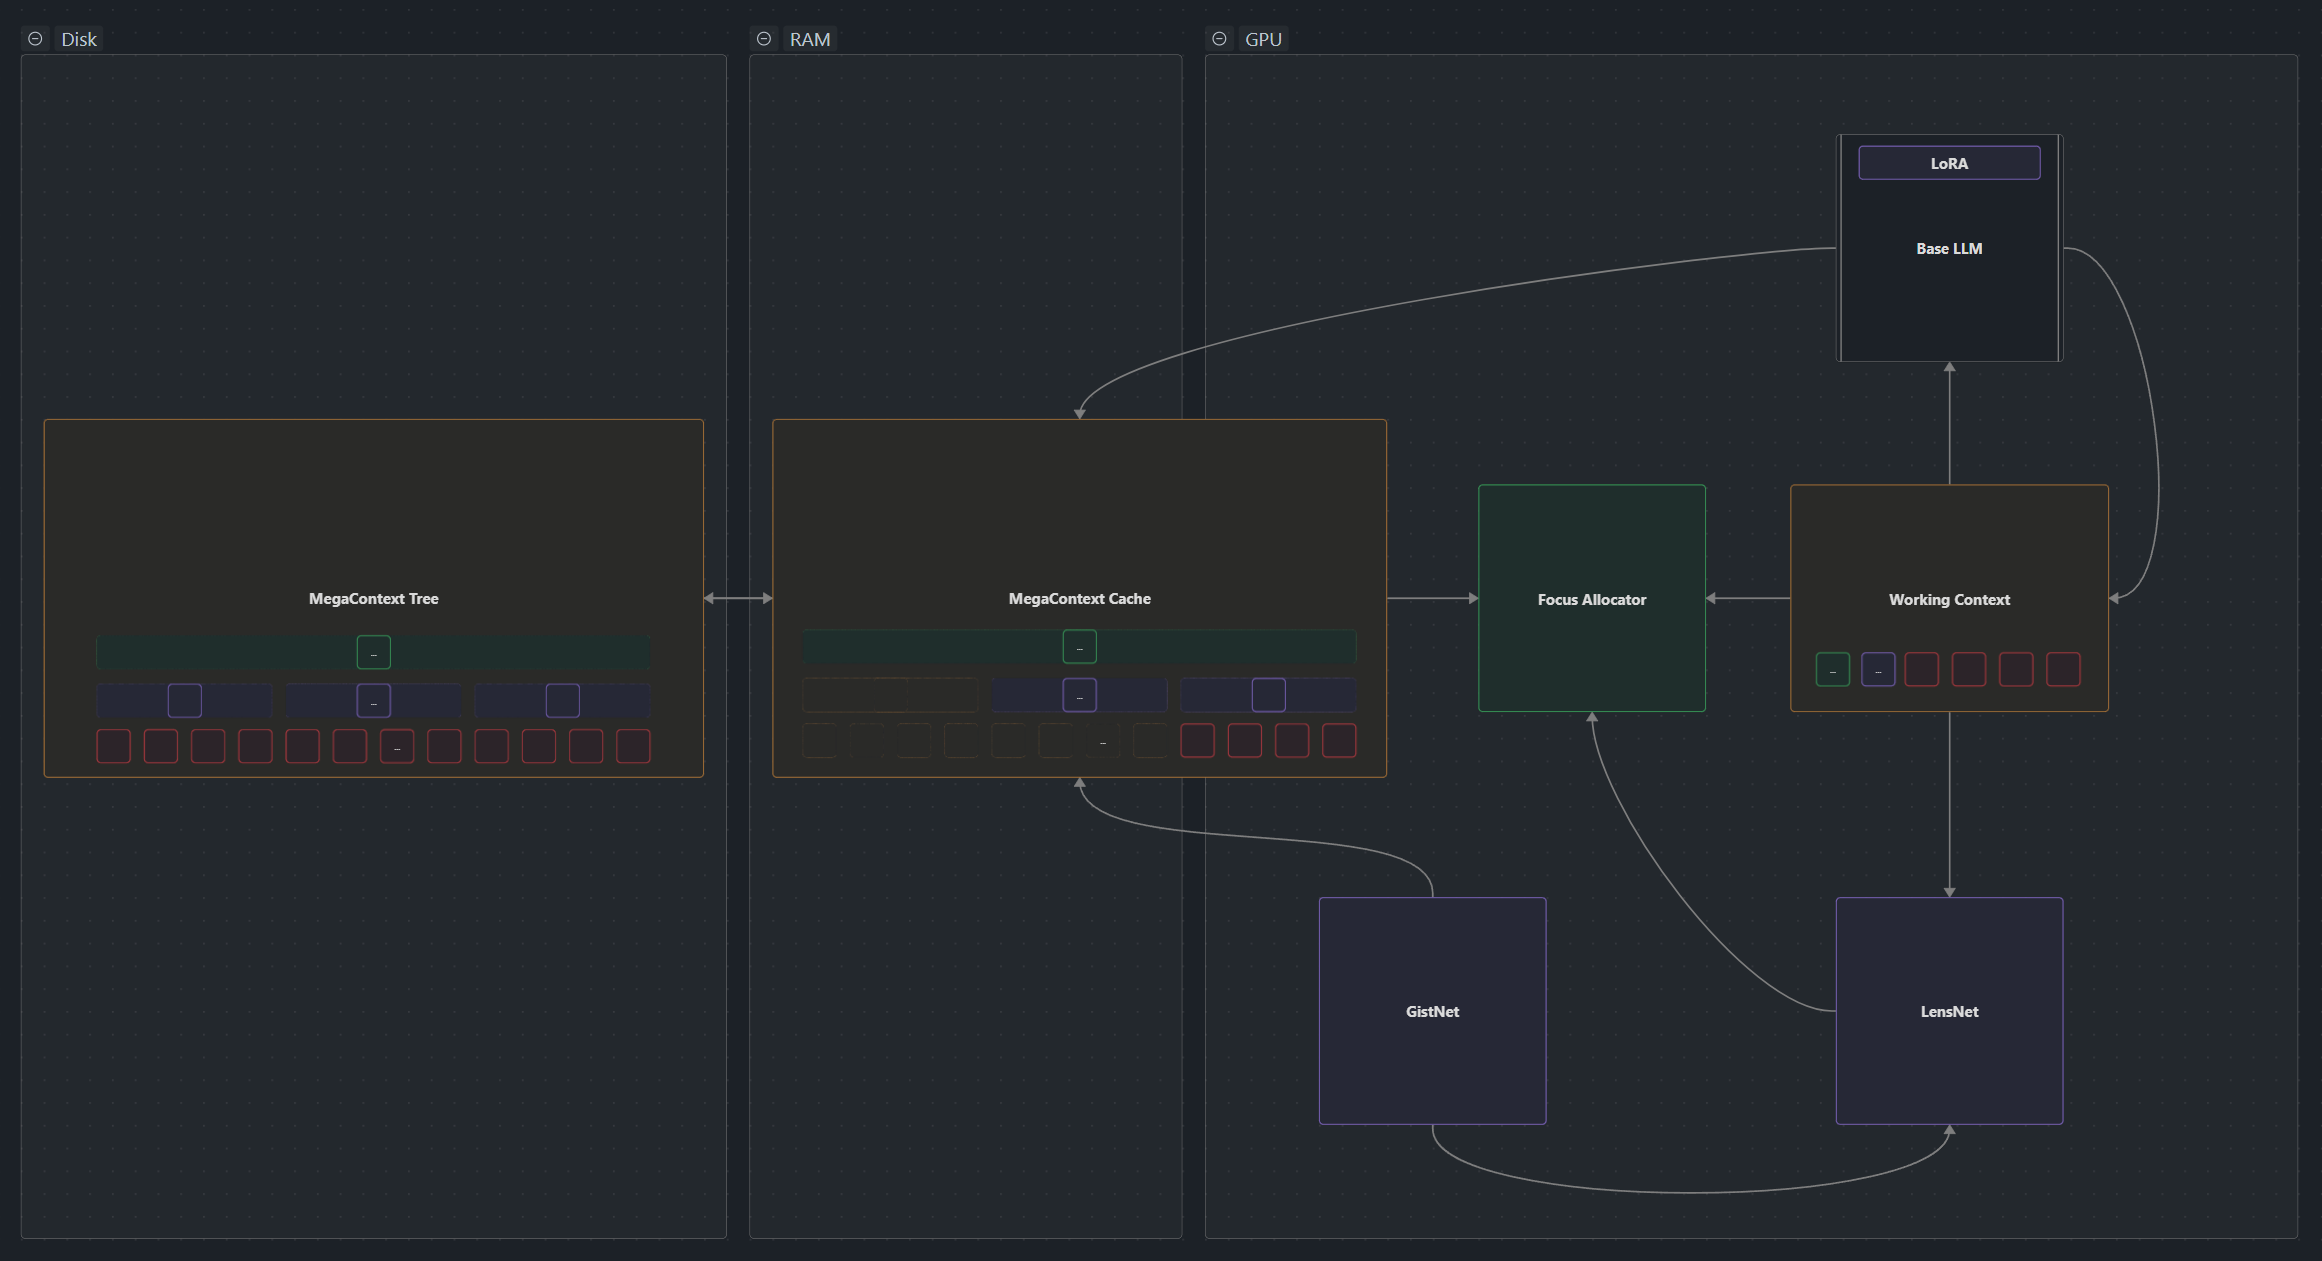
Task: Click purple square in Working Context
Action: click(1878, 670)
